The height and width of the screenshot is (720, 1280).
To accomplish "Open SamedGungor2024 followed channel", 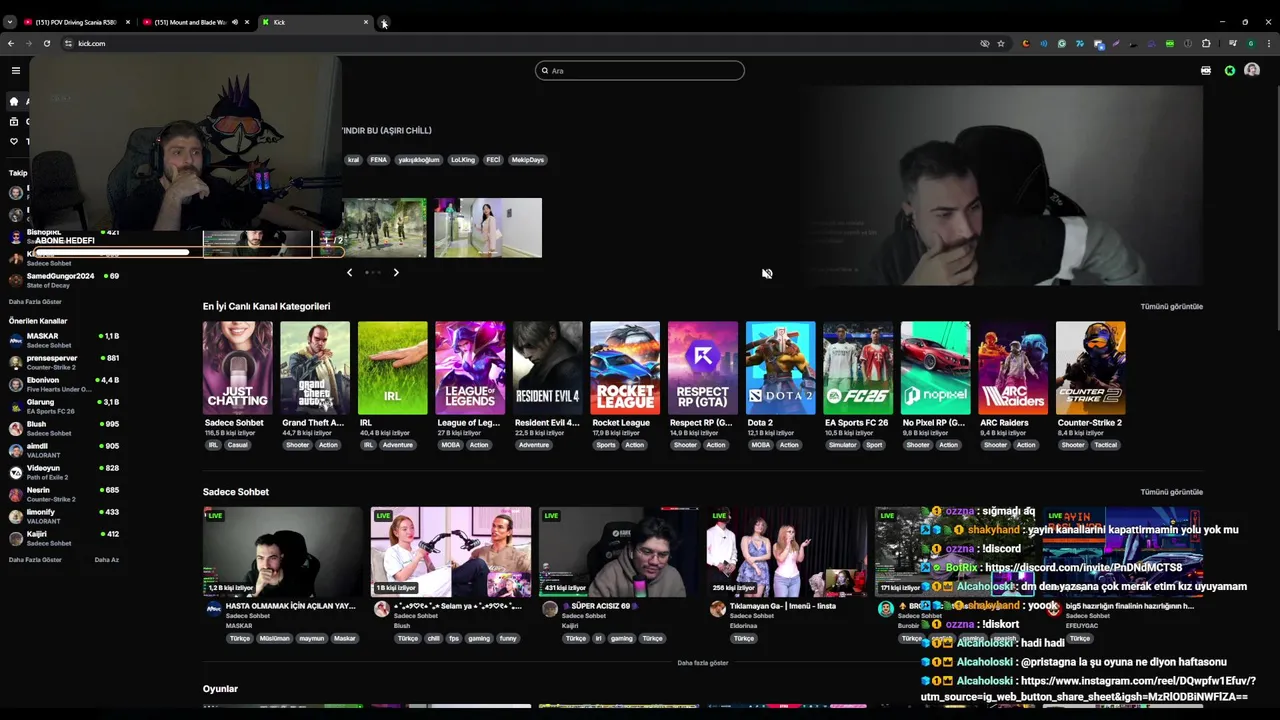I will (64, 280).
